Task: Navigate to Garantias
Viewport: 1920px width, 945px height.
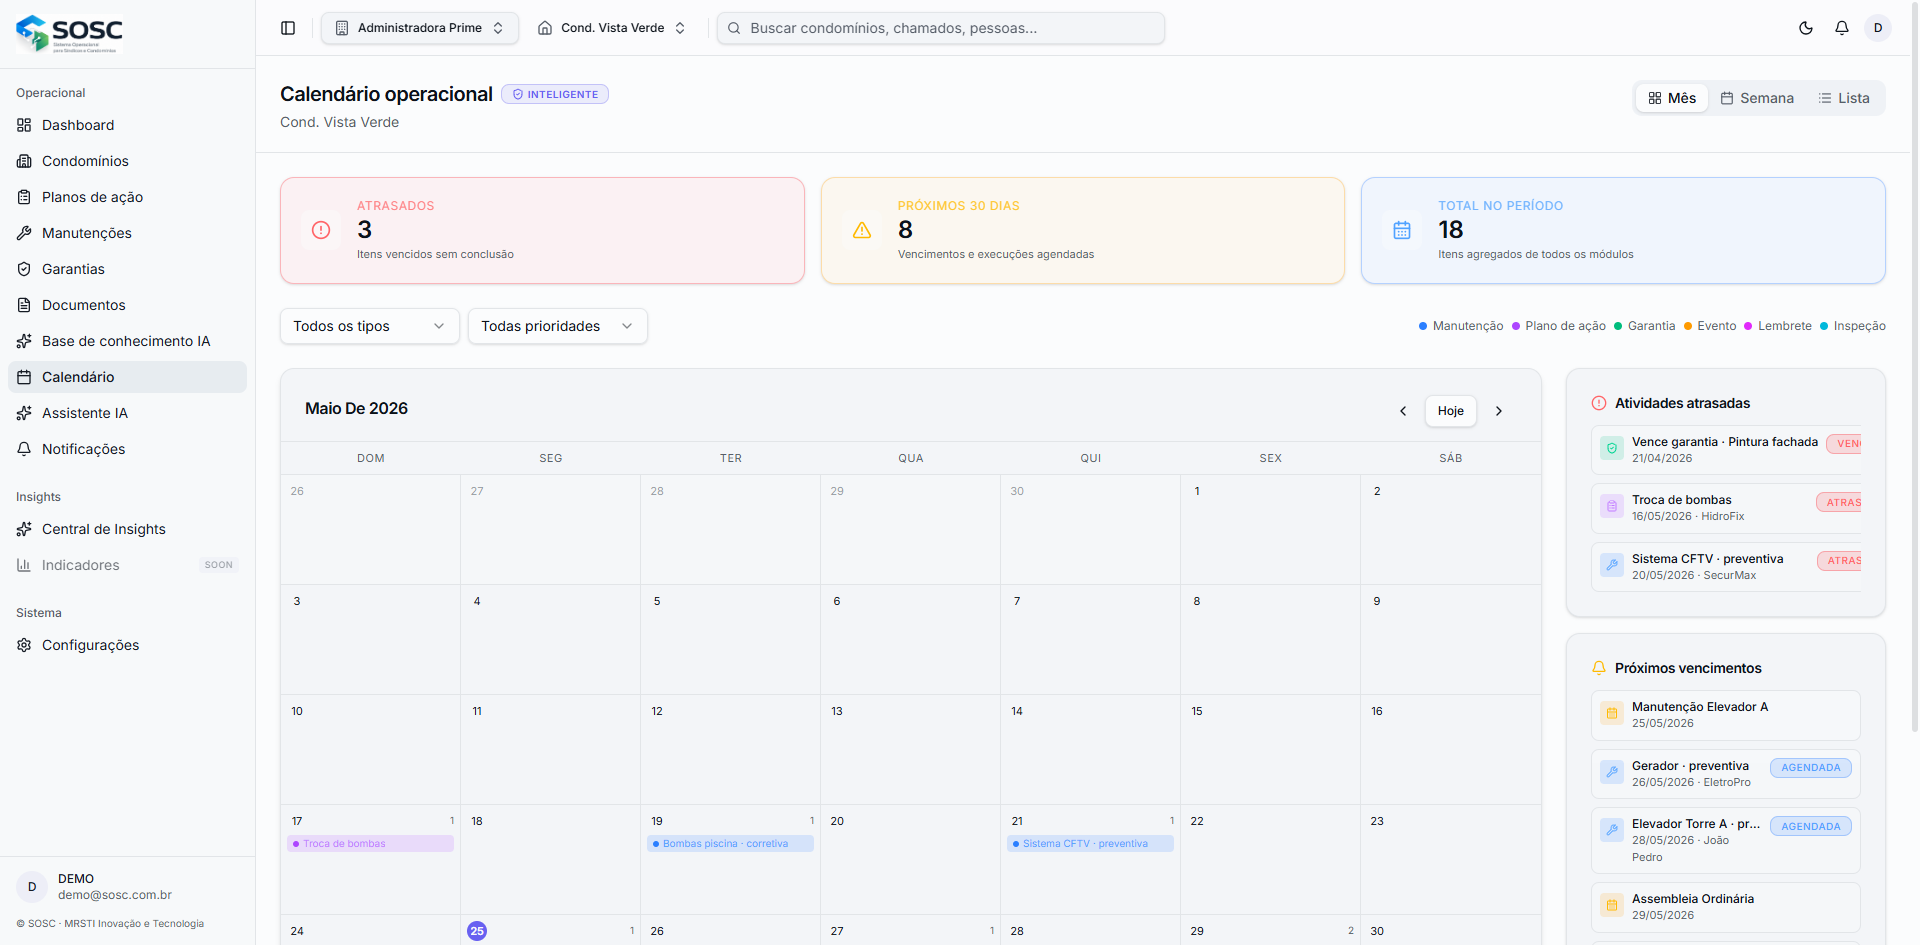Action: (x=127, y=269)
